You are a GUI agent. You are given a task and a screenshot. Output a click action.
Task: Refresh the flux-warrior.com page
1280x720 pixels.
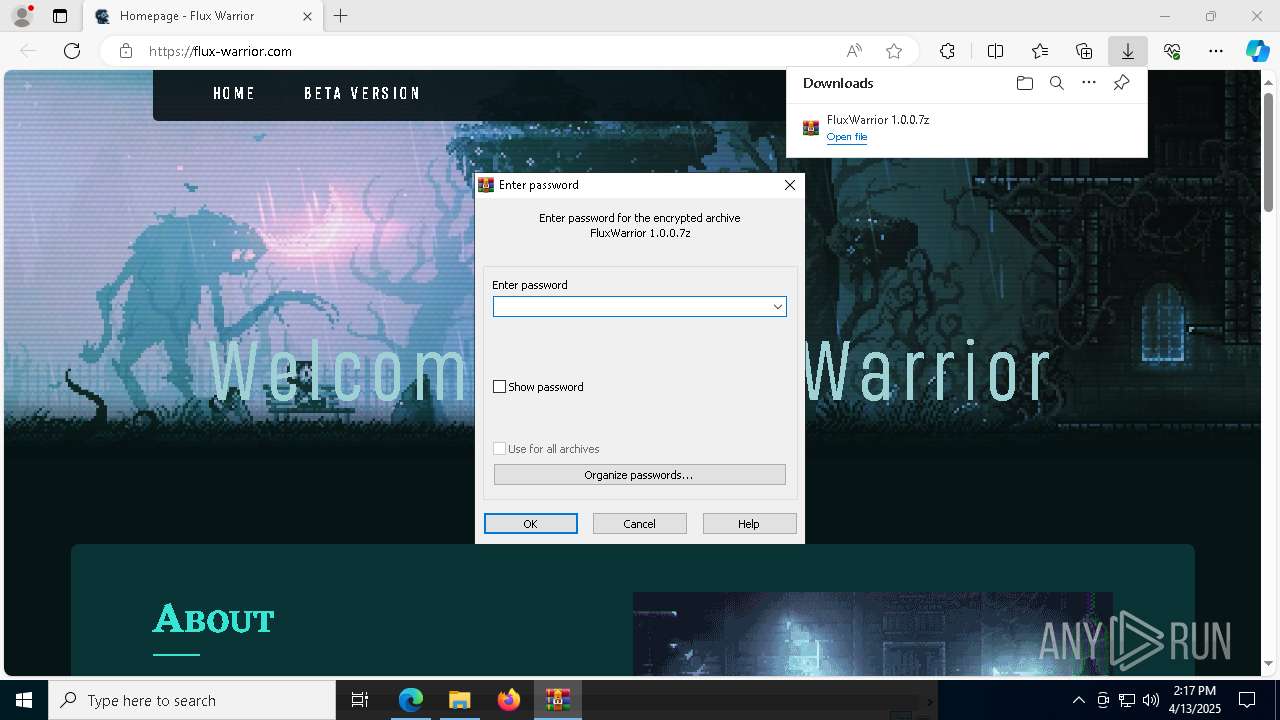72,51
